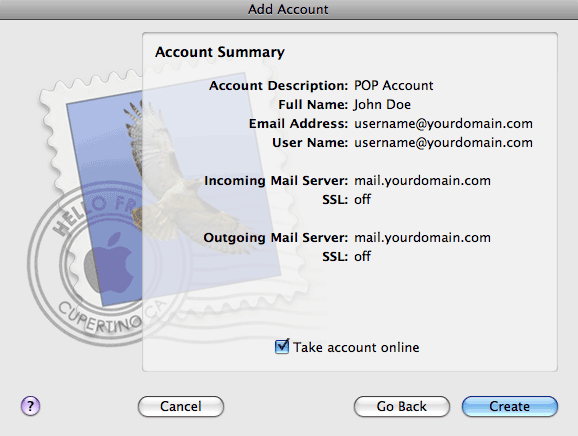Cancel the Add Account setup
Viewport: 578px width, 436px height.
click(181, 407)
